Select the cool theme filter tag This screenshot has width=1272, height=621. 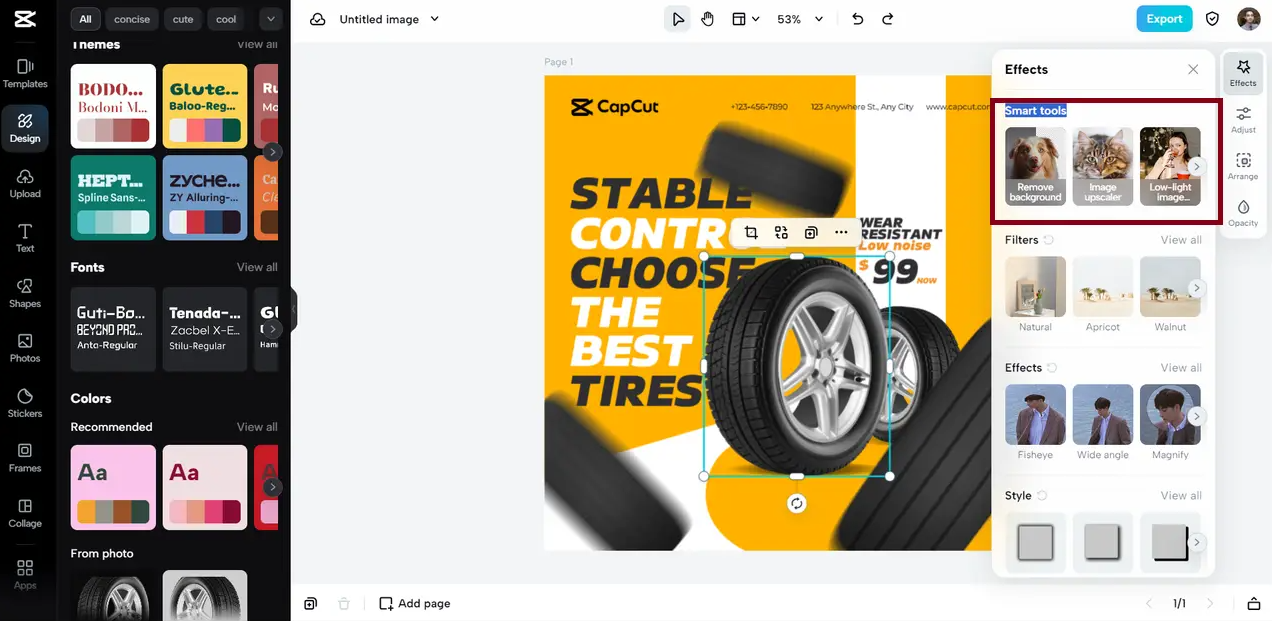[227, 19]
